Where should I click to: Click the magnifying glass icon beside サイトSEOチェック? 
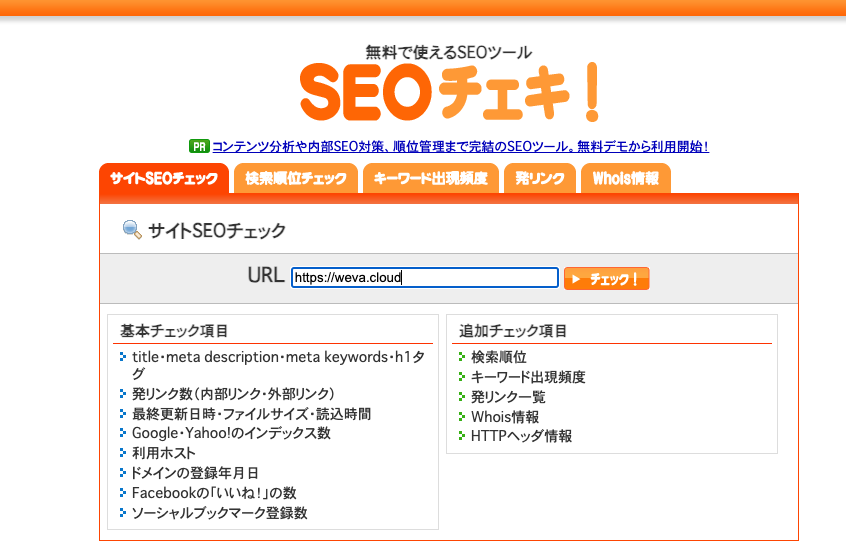[x=132, y=229]
